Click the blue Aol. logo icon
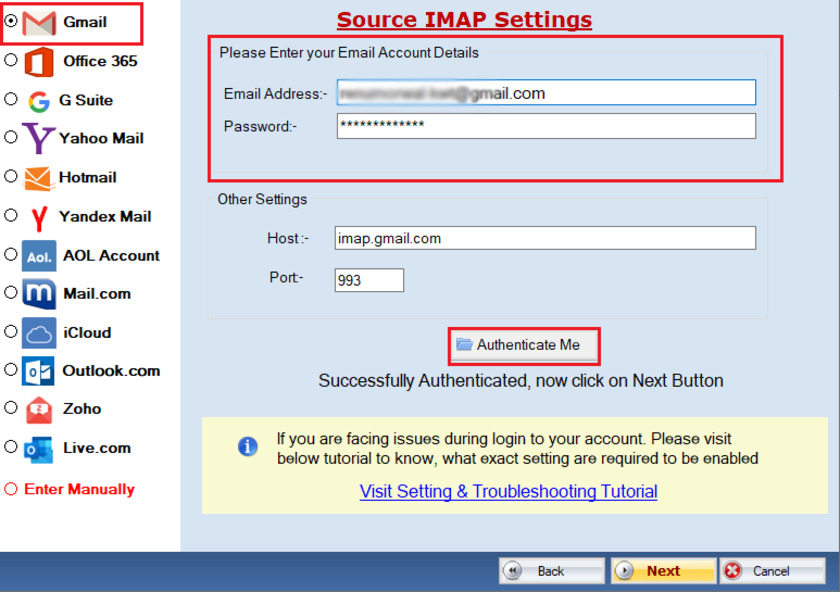Screen dimensions: 840x592 (x=39, y=256)
